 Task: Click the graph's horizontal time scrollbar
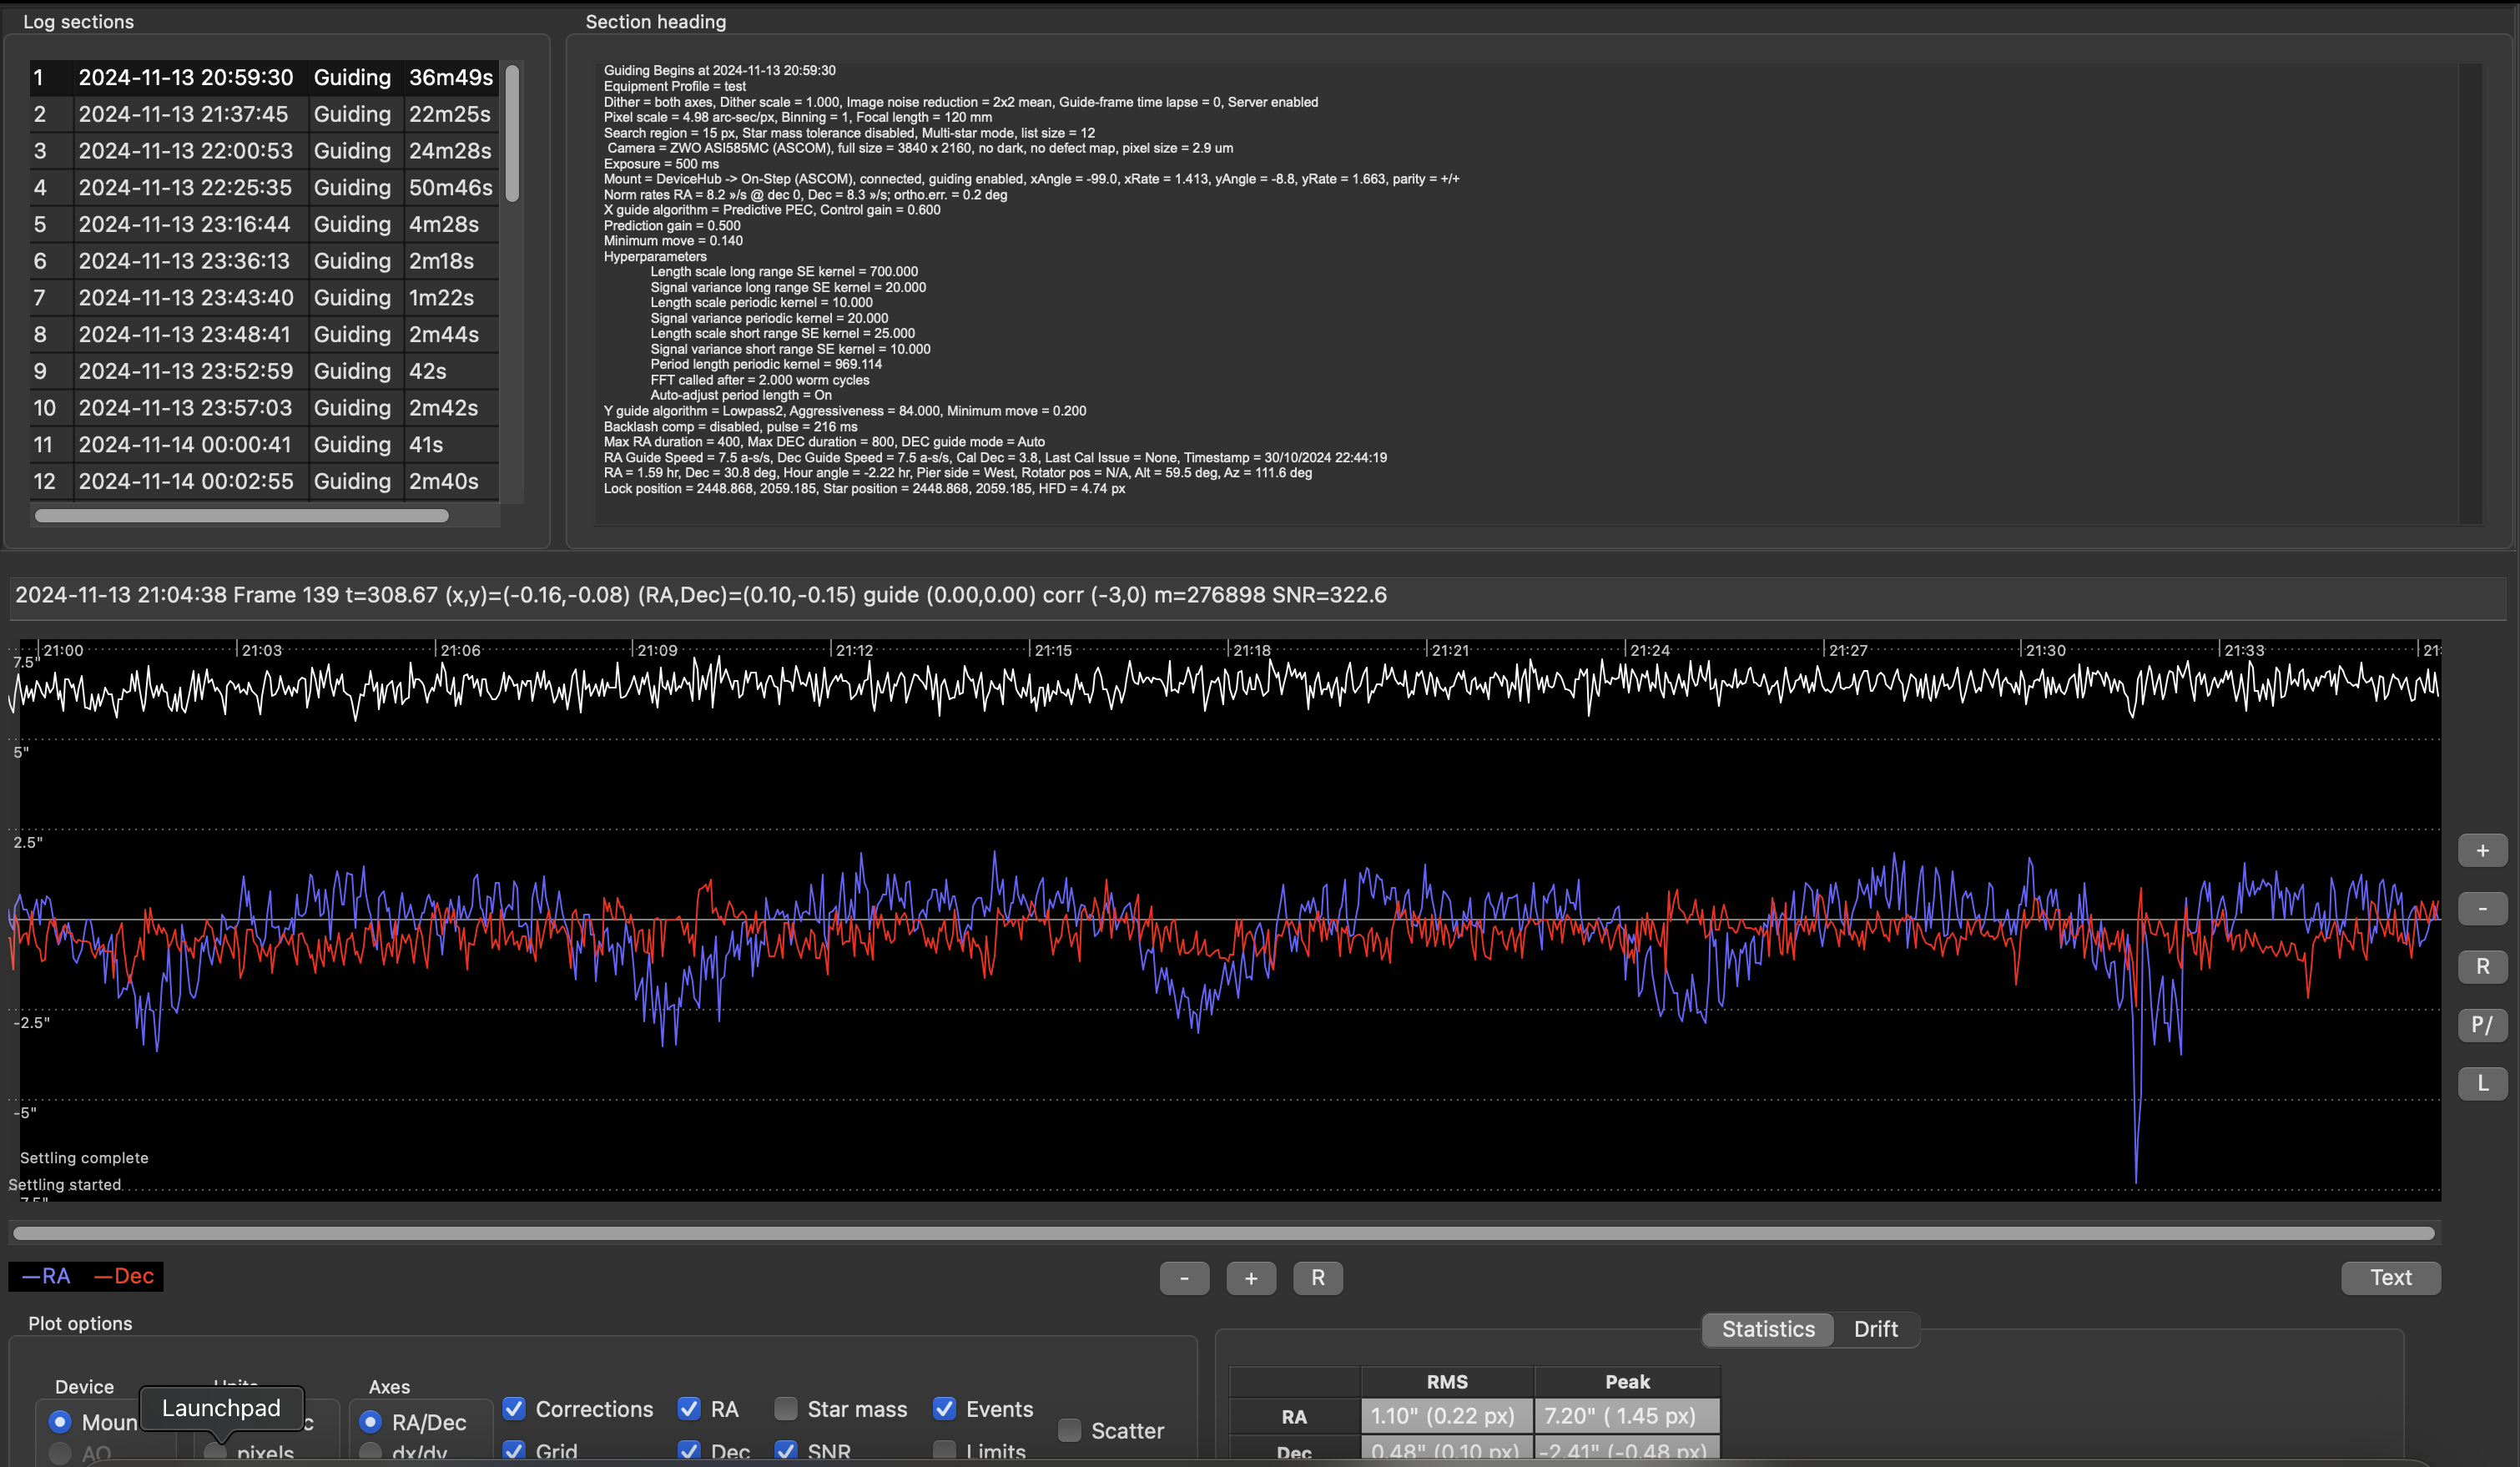click(x=1224, y=1233)
